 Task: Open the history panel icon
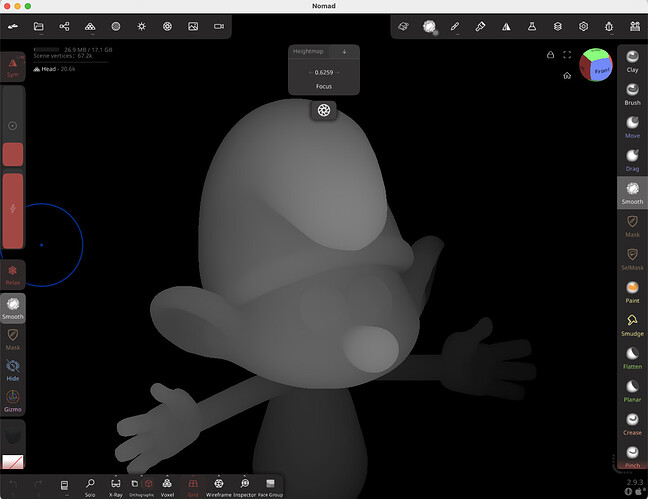[x=64, y=485]
